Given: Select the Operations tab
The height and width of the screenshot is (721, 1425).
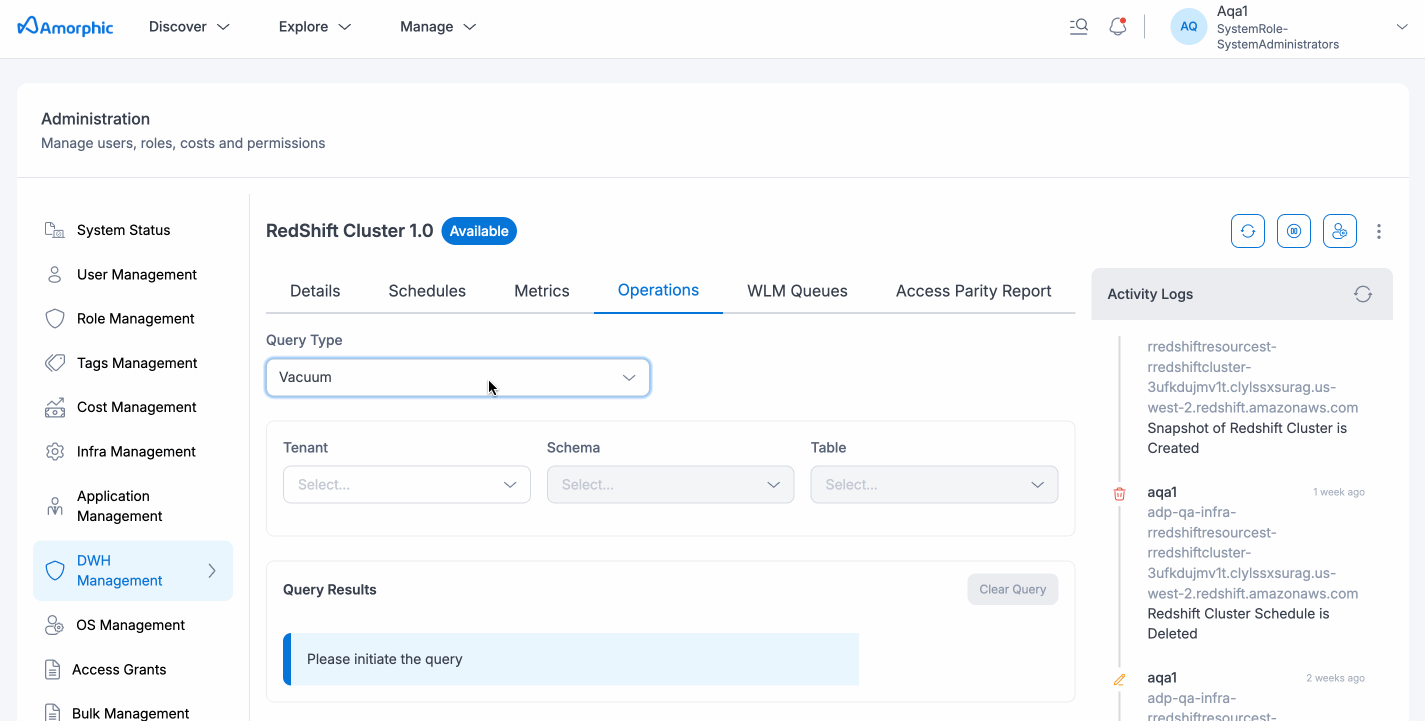Looking at the screenshot, I should [658, 290].
